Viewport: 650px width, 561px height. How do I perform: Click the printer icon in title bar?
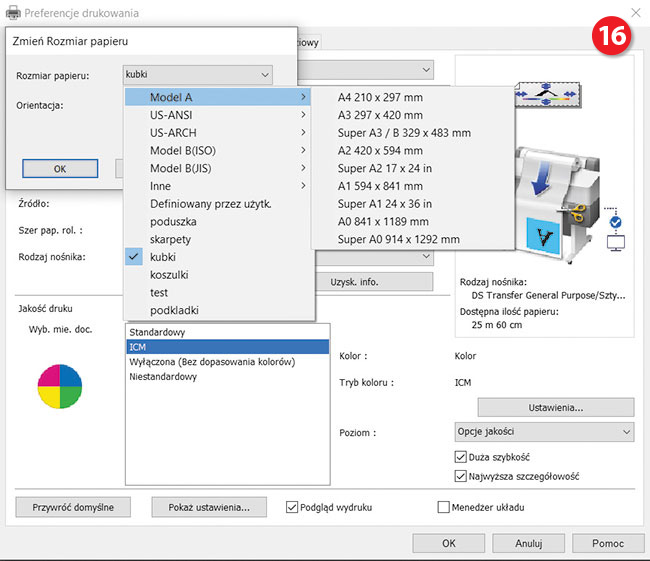14,13
